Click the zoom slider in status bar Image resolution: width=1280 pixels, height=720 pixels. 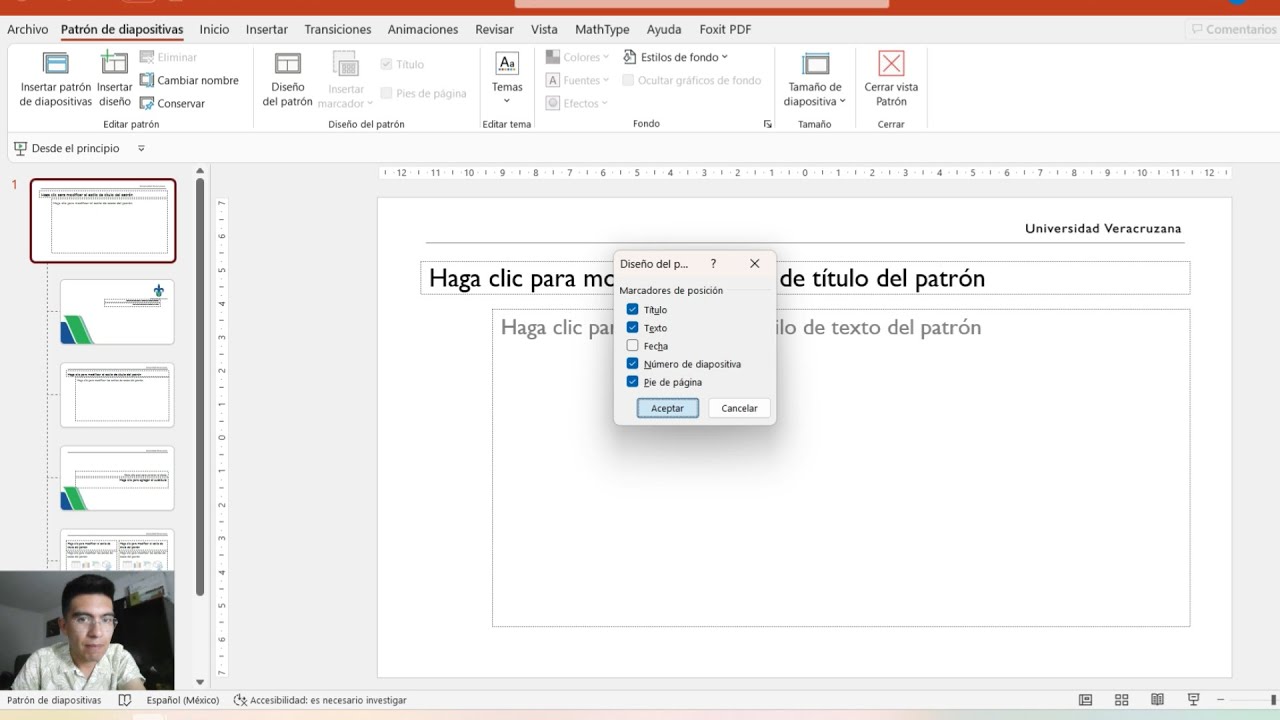tap(1247, 700)
